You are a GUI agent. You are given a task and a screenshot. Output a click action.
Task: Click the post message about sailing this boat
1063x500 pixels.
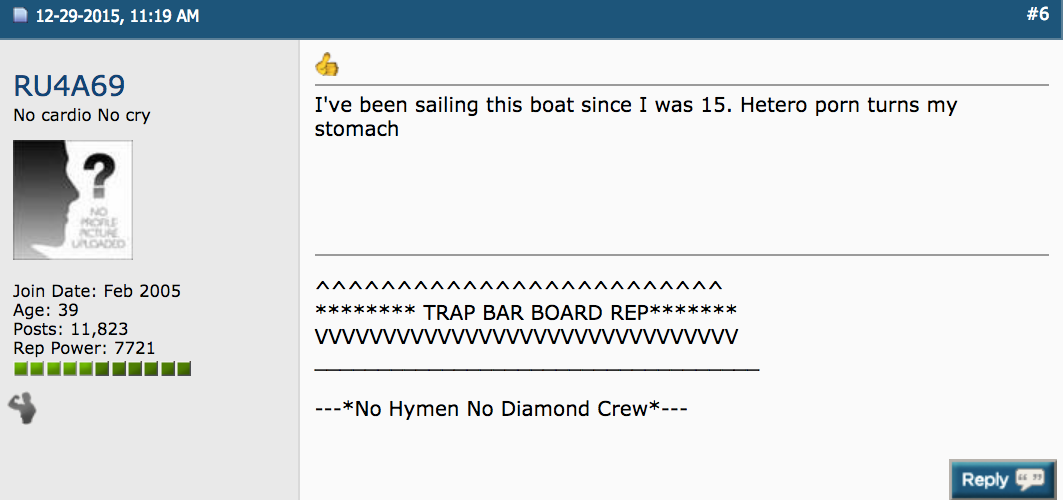click(636, 117)
